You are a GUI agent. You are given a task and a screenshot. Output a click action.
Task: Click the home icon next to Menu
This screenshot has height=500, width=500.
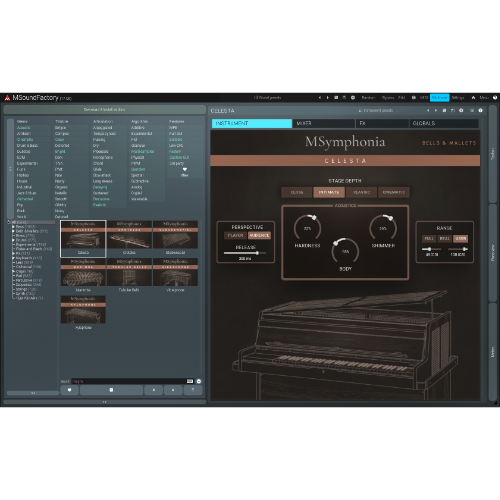473,98
